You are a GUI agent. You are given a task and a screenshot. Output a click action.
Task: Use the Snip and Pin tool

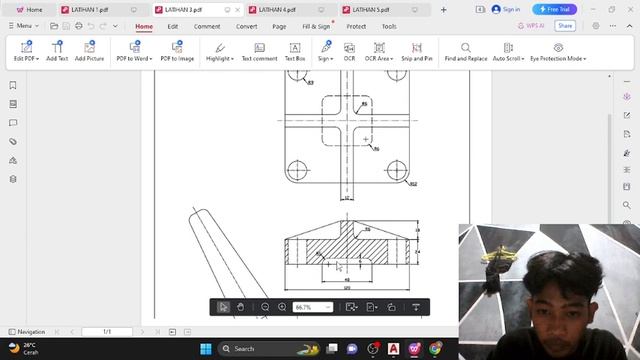pos(416,51)
